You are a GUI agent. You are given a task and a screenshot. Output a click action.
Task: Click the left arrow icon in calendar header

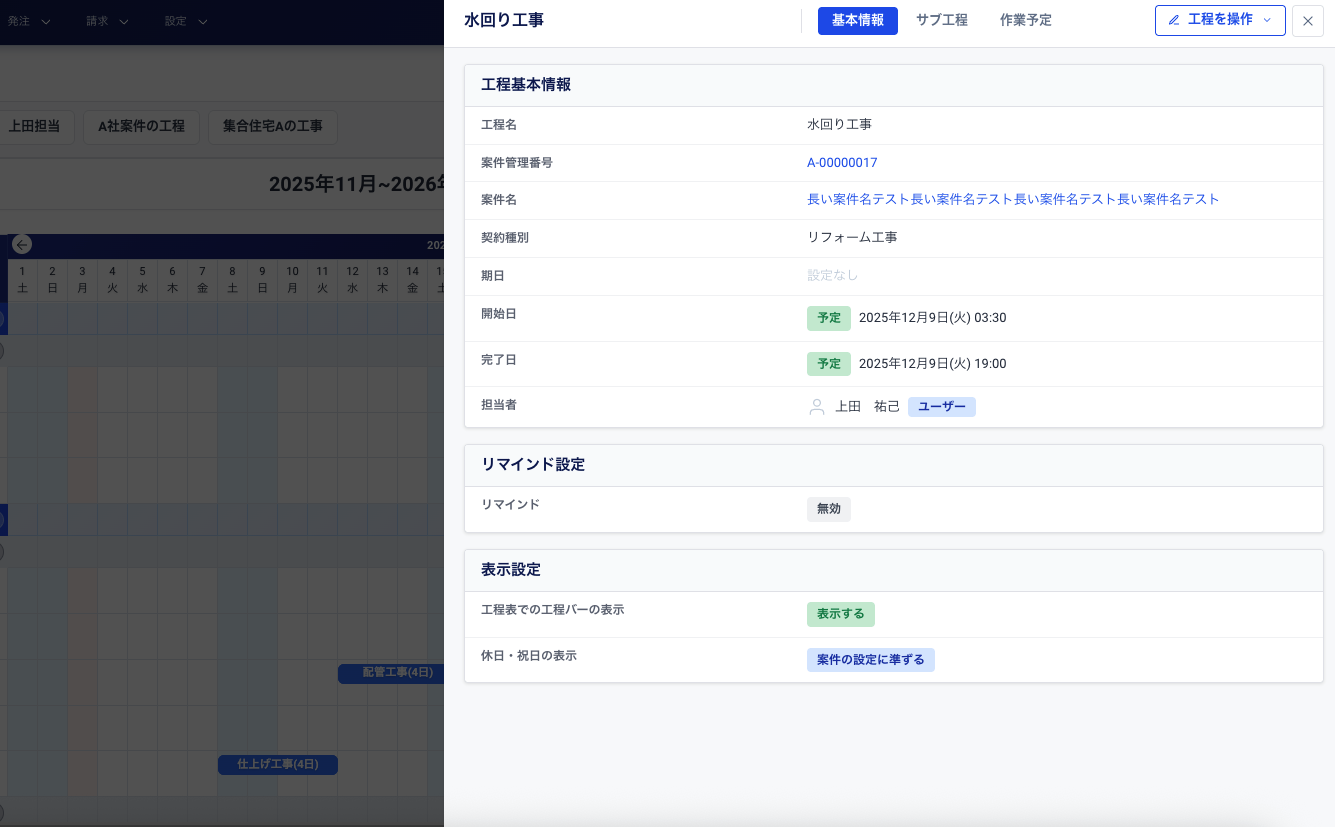(x=22, y=244)
